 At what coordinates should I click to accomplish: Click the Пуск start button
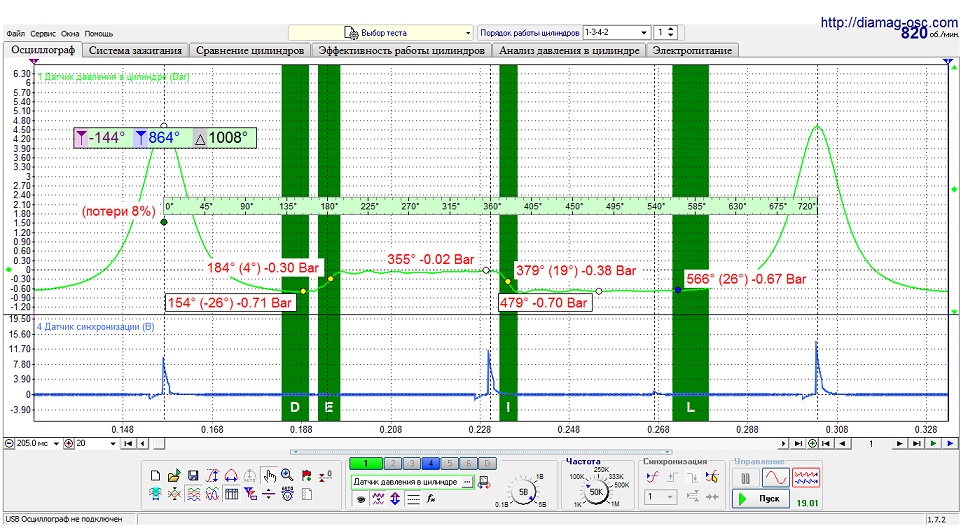point(761,498)
